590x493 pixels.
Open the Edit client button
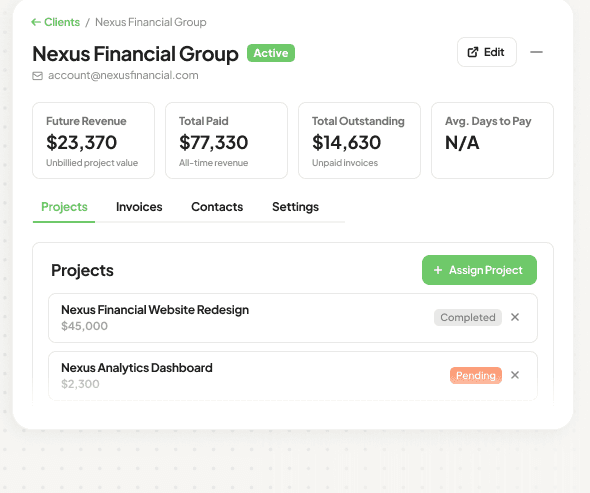(487, 52)
